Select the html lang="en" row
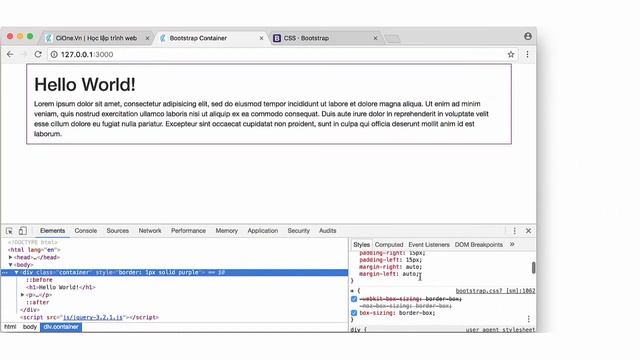Screen dimensions: 640x360 pos(34,250)
